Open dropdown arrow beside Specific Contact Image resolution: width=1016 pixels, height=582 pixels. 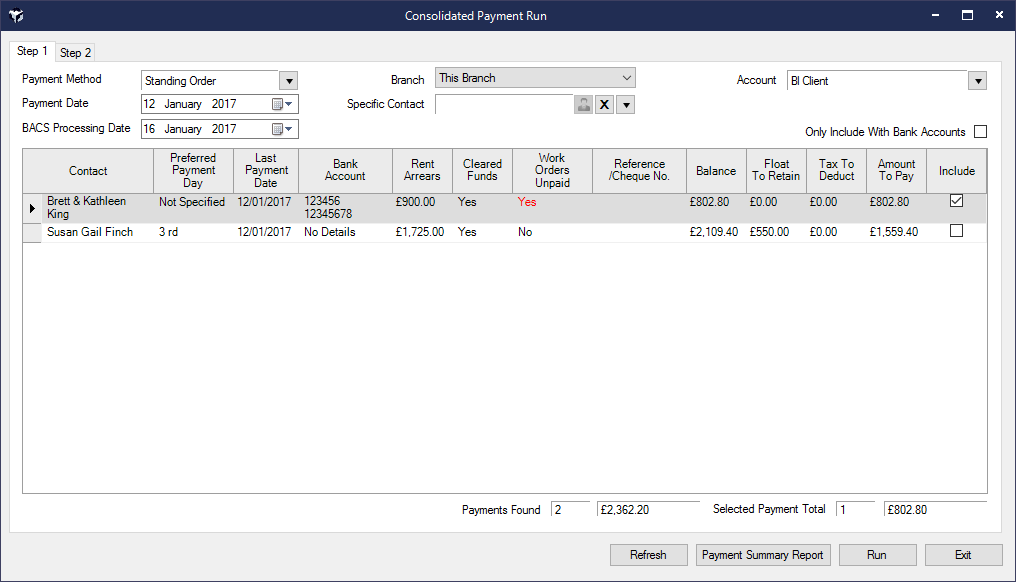[x=626, y=105]
